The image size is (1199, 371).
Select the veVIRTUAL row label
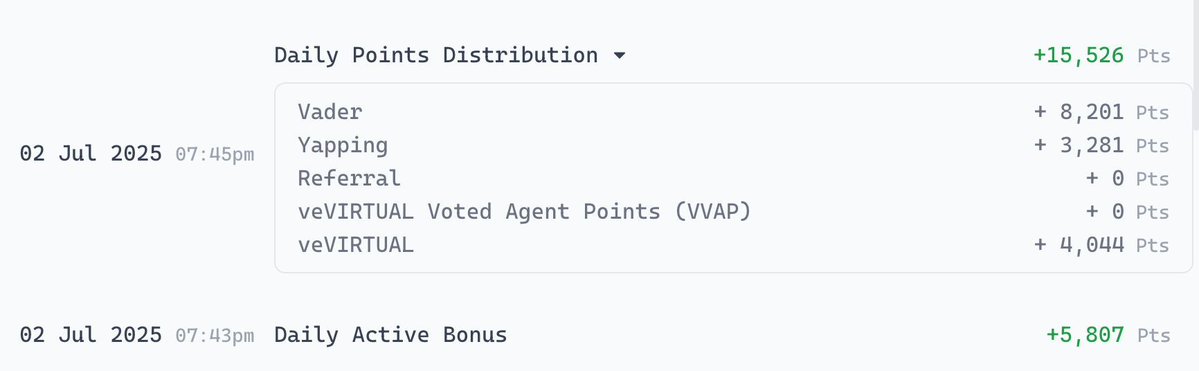[x=356, y=245]
